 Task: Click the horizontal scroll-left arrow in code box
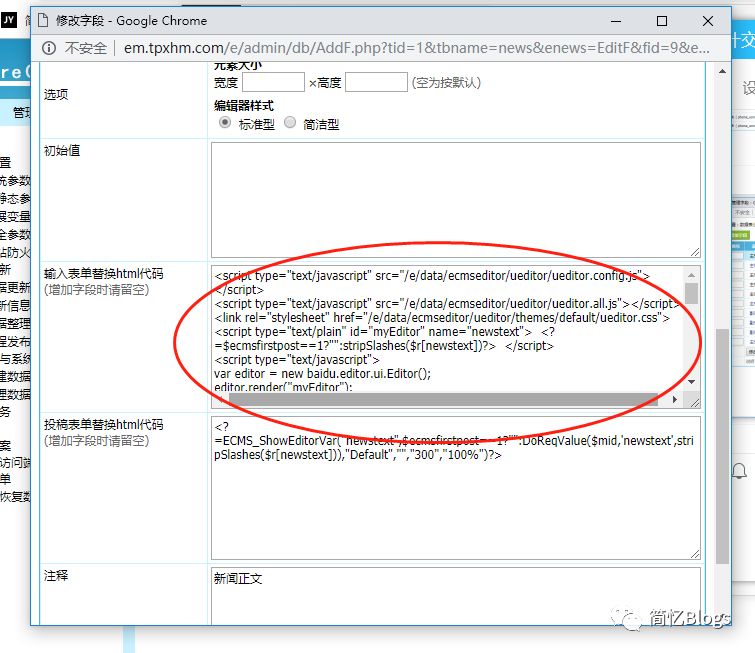coord(220,400)
